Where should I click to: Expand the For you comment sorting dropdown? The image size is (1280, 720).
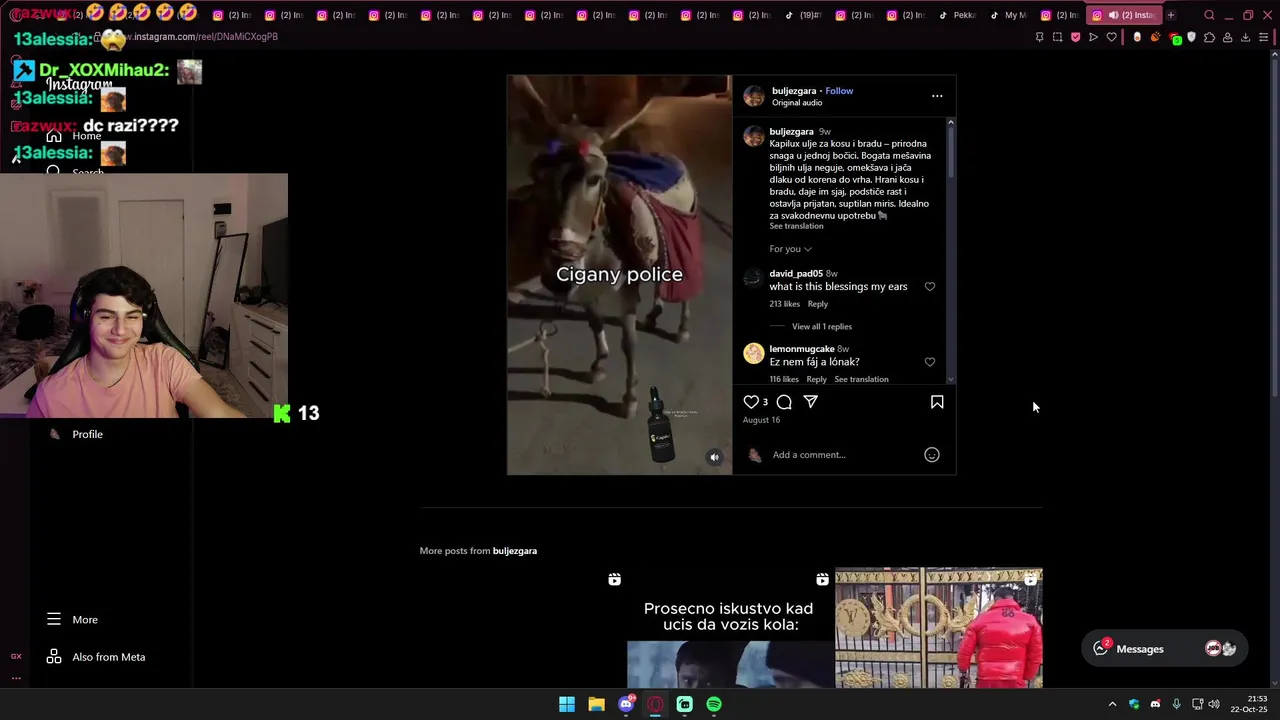coord(790,249)
